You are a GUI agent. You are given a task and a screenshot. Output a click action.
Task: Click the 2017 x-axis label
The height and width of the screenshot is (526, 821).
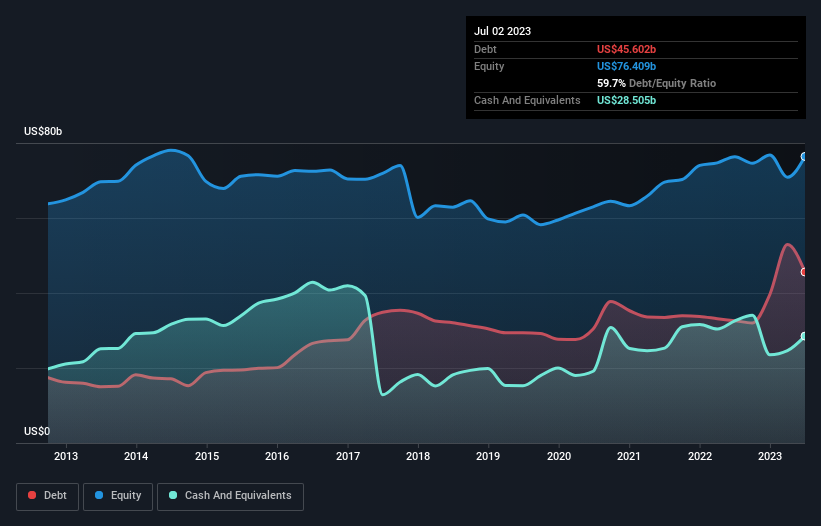(348, 456)
